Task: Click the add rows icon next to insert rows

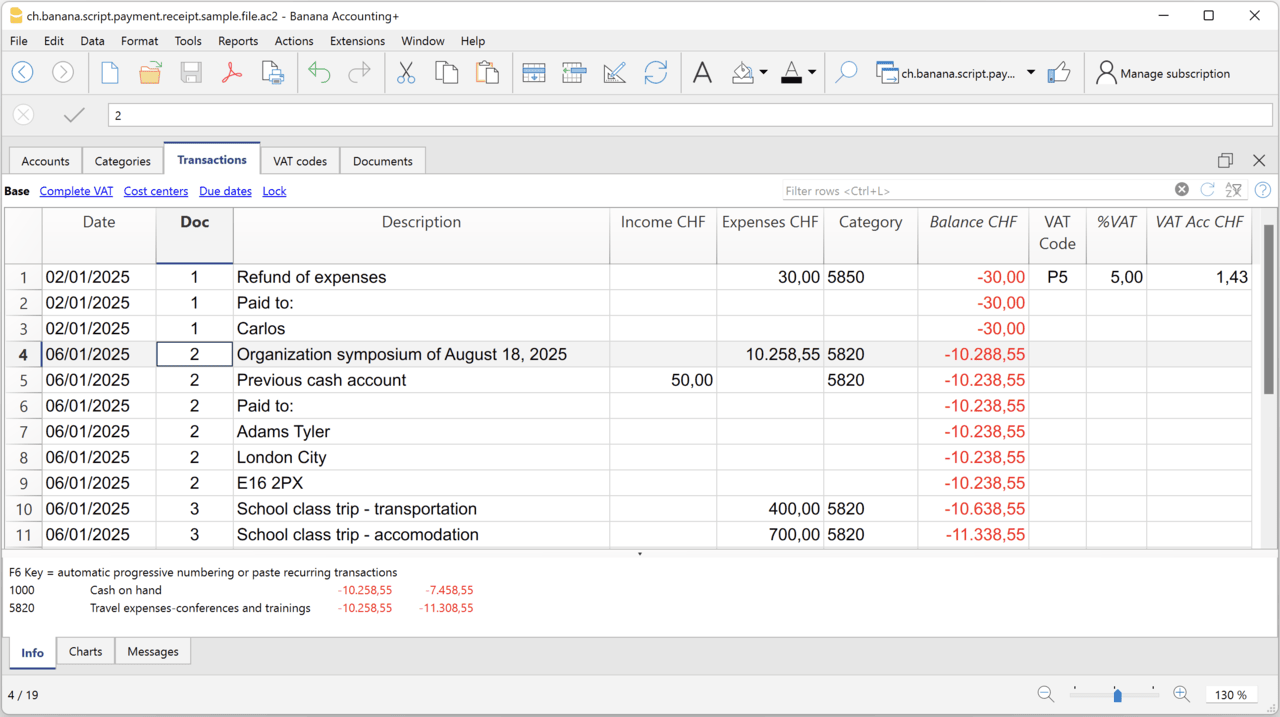Action: coord(574,73)
